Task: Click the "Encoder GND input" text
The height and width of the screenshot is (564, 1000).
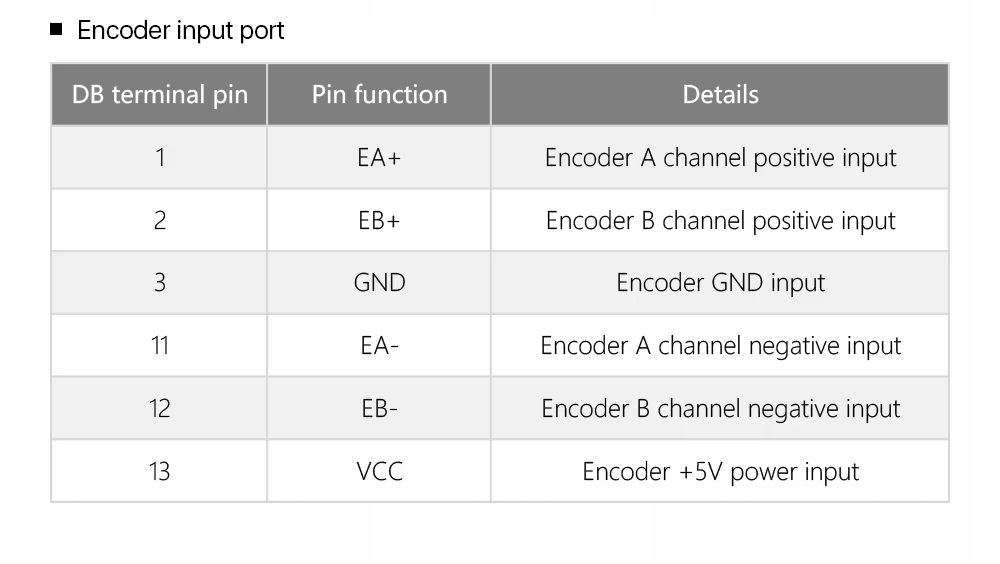Action: tap(720, 283)
